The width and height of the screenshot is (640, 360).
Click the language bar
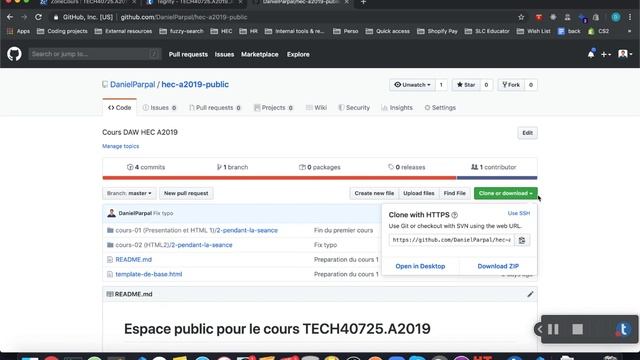point(320,178)
